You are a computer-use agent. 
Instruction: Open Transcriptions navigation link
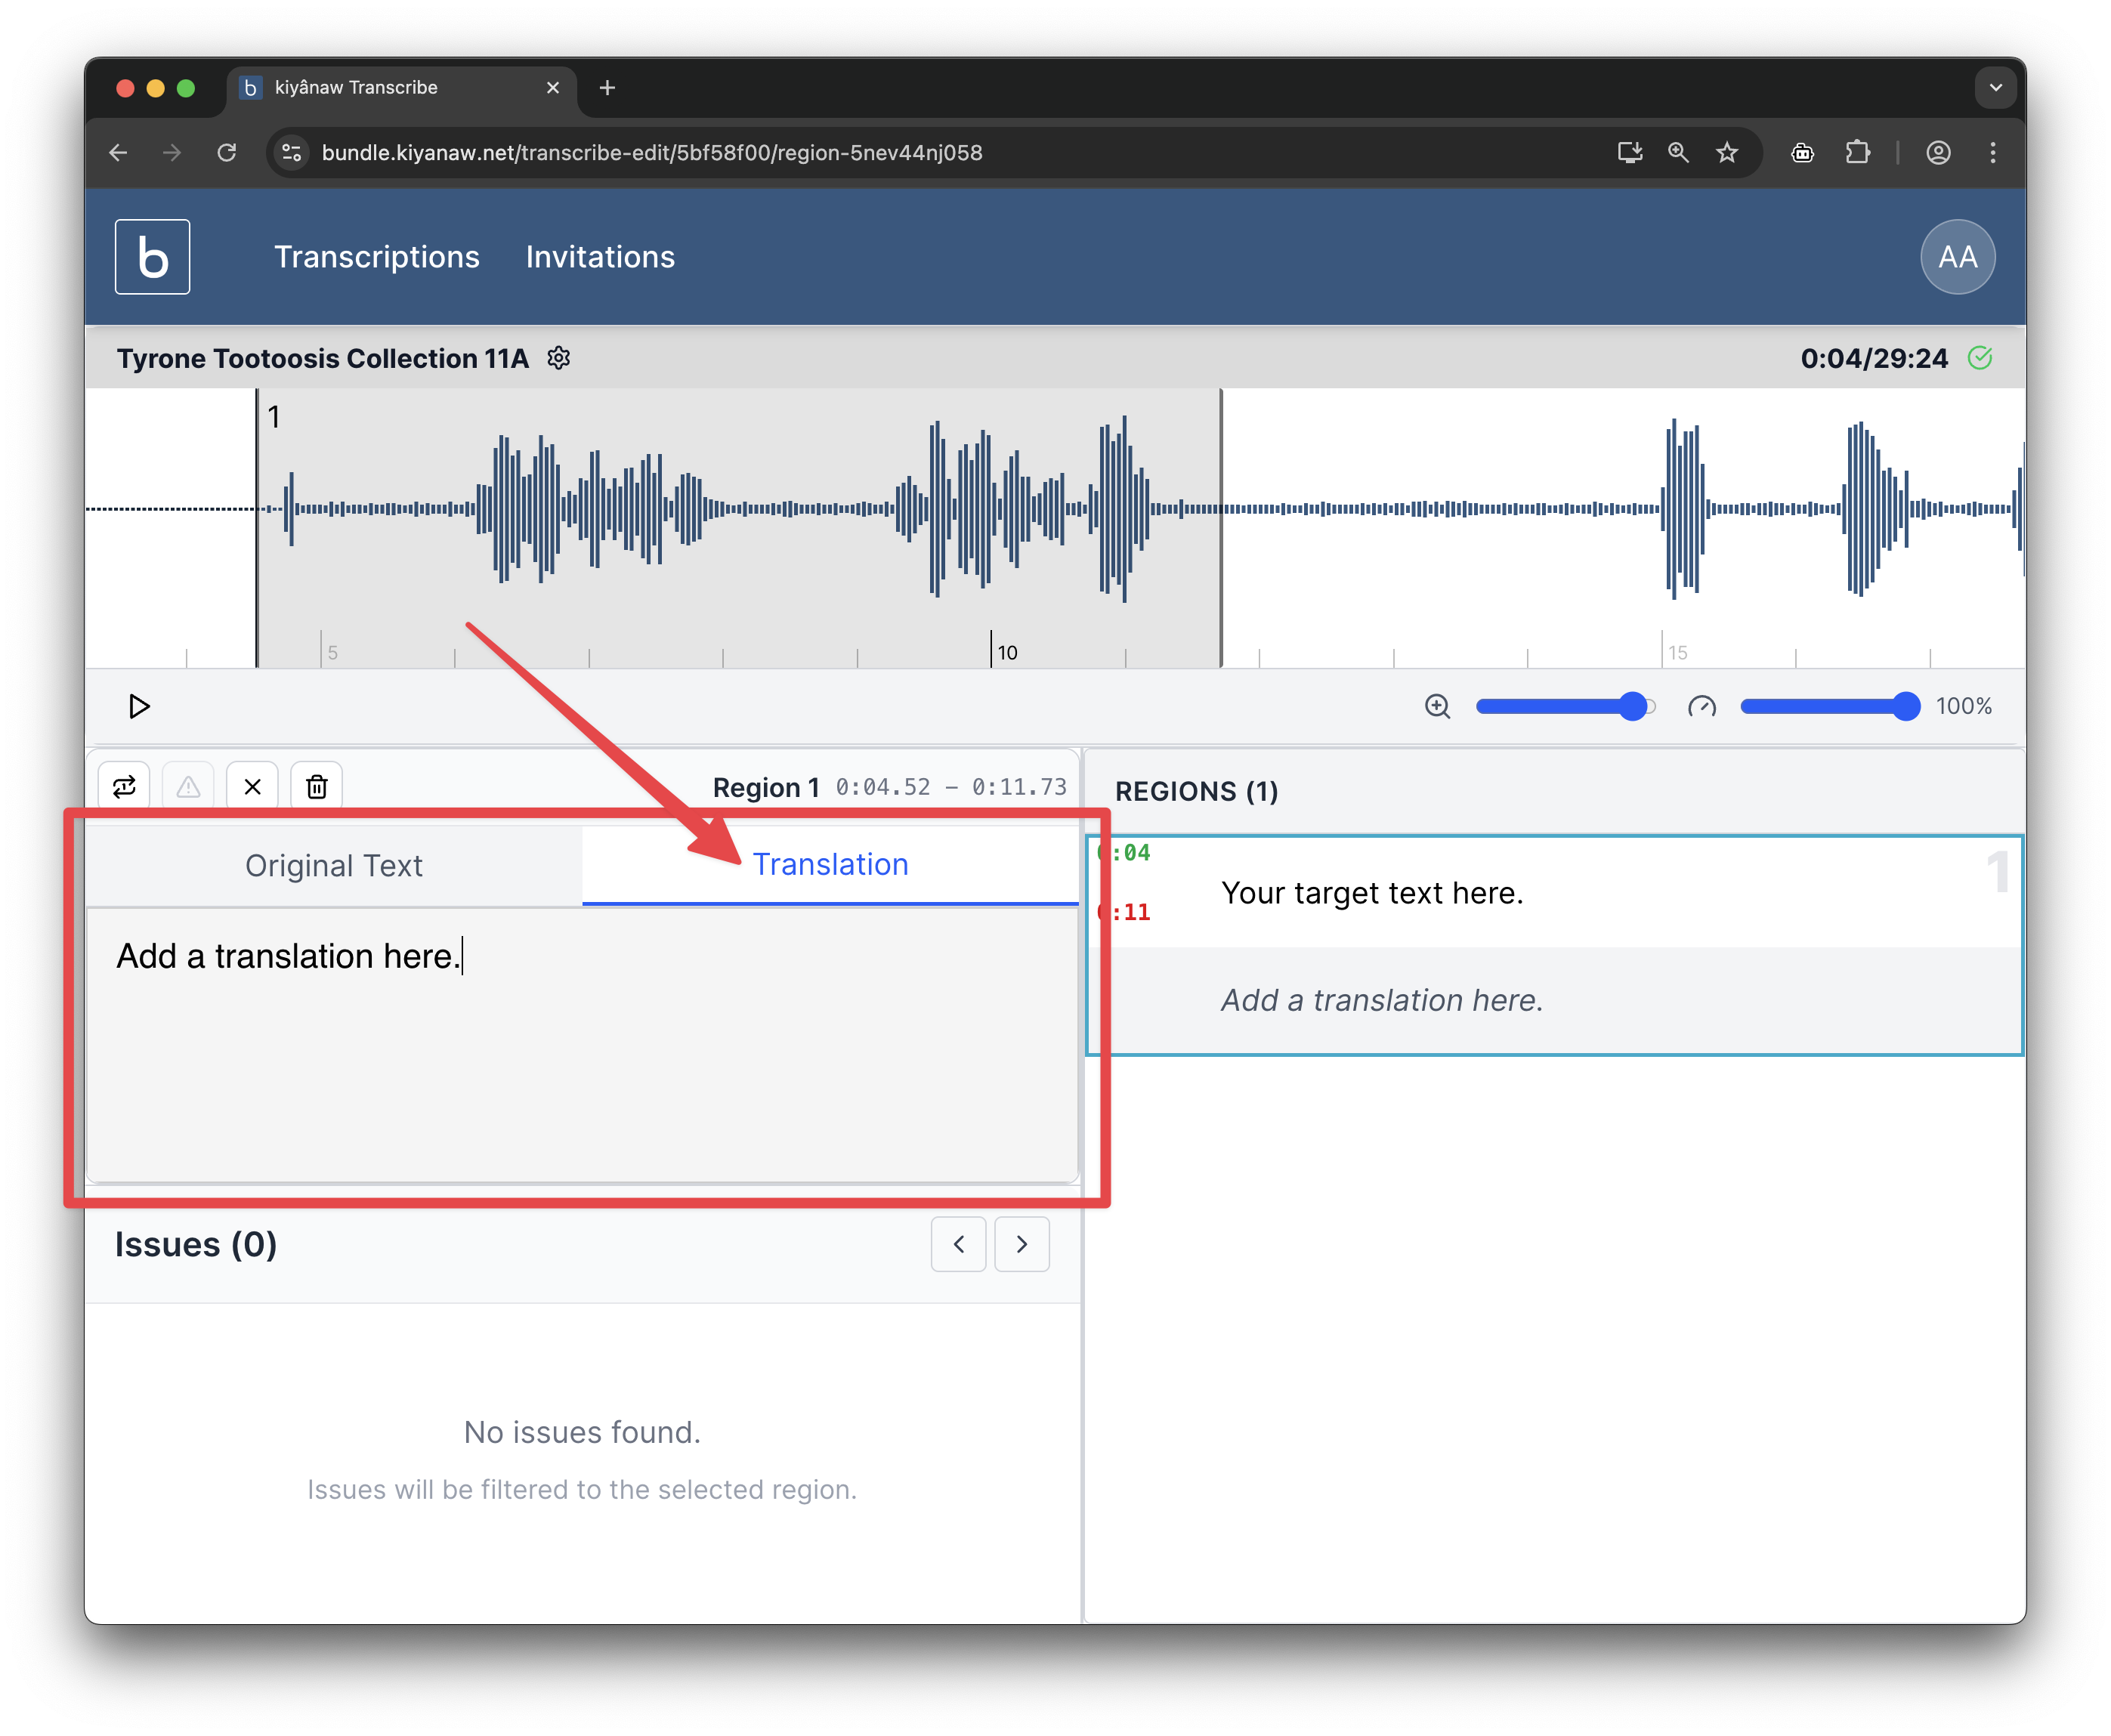[377, 257]
